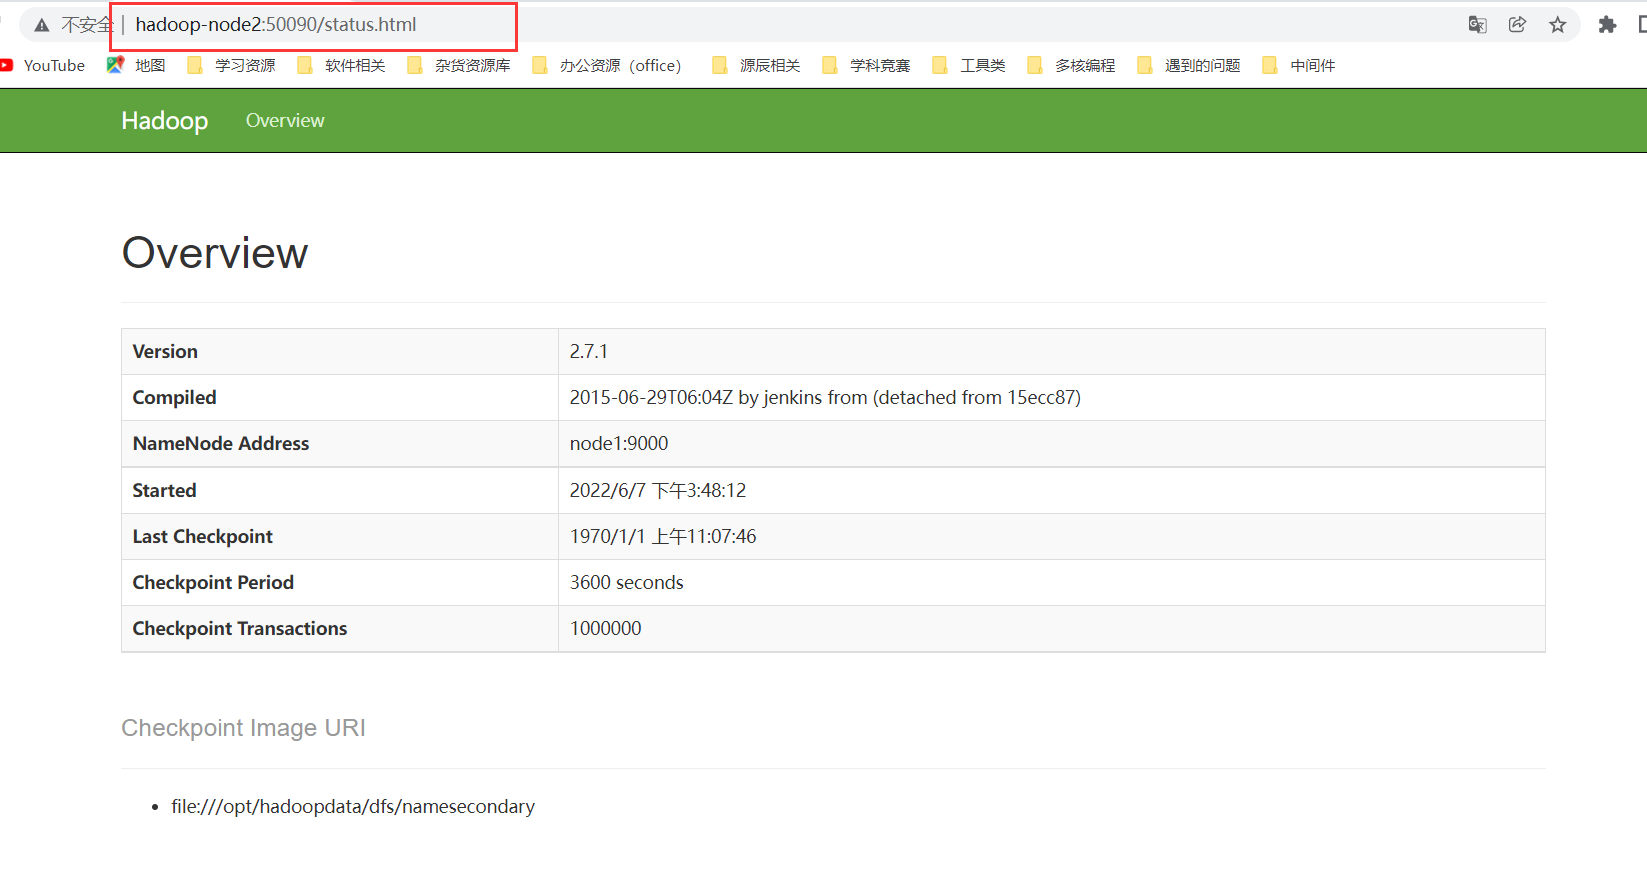Click the NameNode Address label
This screenshot has width=1647, height=883.
click(x=221, y=444)
